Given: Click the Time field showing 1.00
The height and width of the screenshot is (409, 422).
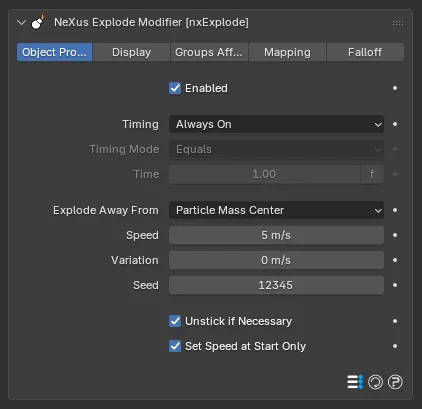Looking at the screenshot, I should pos(265,174).
